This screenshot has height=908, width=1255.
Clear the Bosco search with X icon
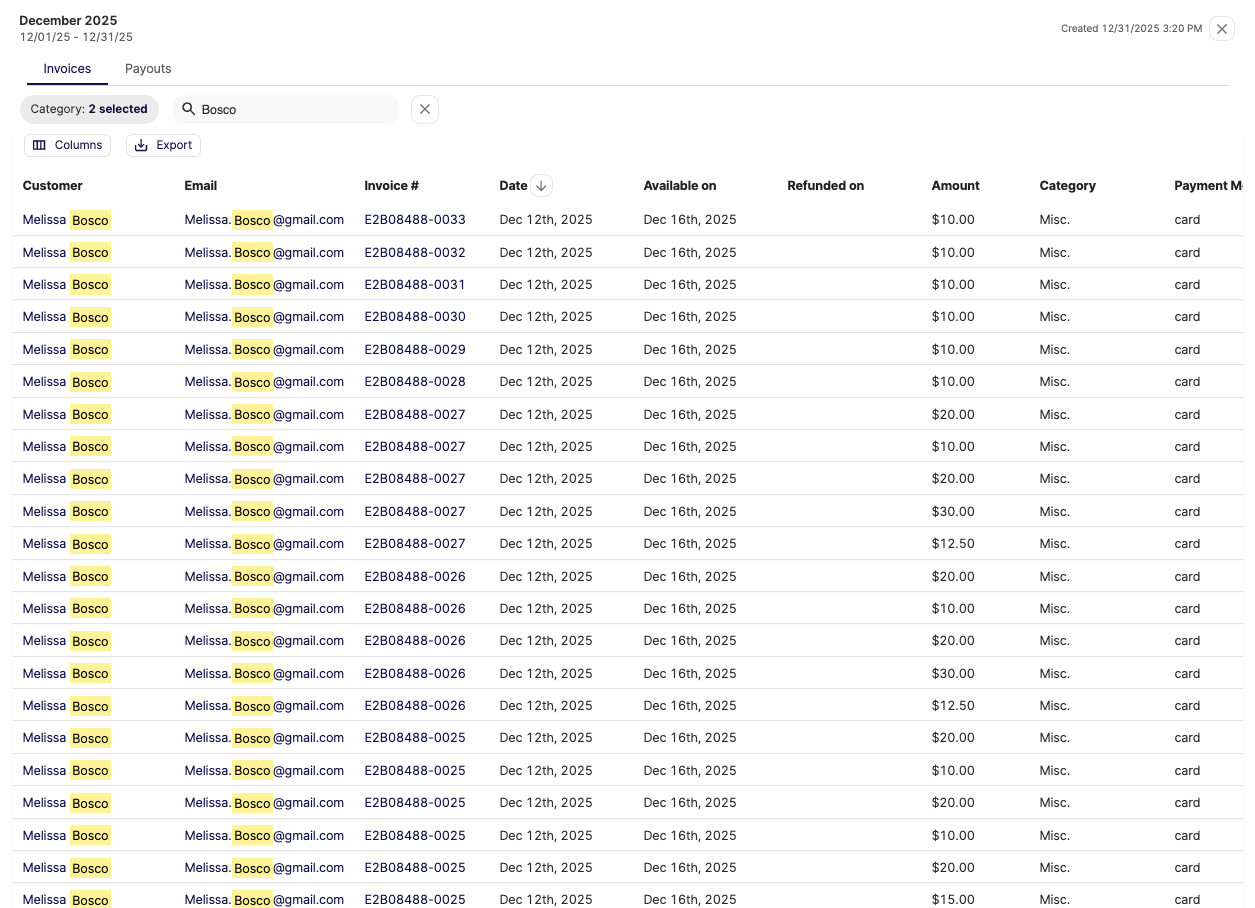pos(425,109)
